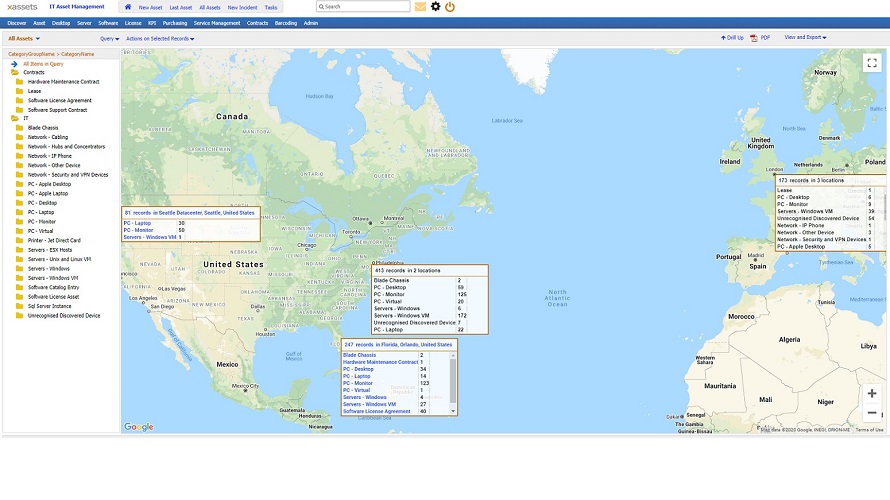Click the Terms of Use map link
The height and width of the screenshot is (500, 890).
870,430
